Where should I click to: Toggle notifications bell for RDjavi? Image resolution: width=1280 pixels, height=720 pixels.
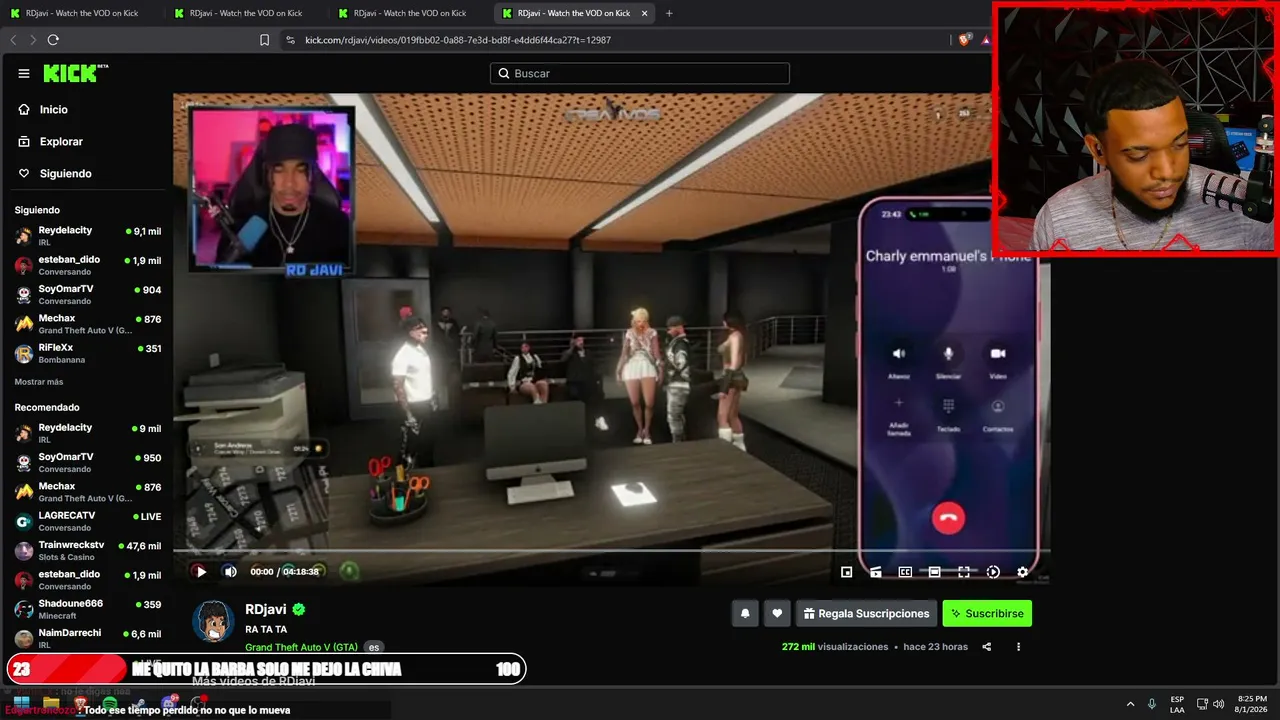coord(745,613)
